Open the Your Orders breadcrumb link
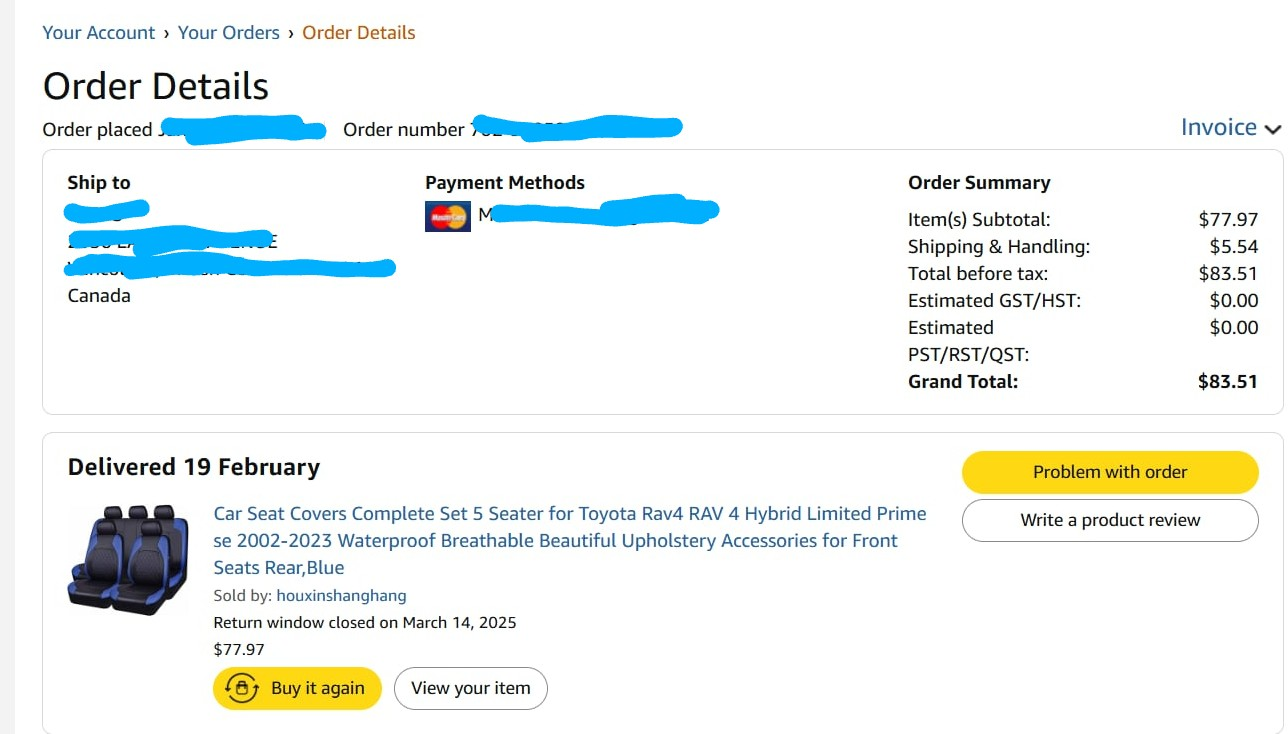The height and width of the screenshot is (734, 1288). click(x=228, y=33)
